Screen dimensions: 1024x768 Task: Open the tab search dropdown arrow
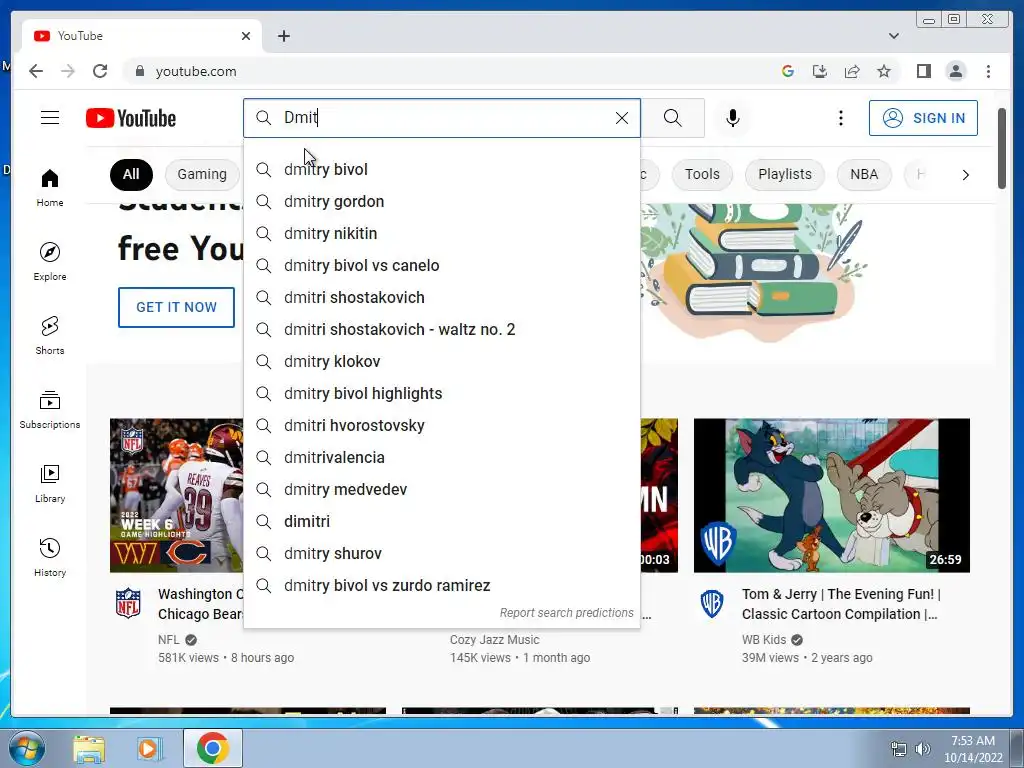[x=893, y=36]
